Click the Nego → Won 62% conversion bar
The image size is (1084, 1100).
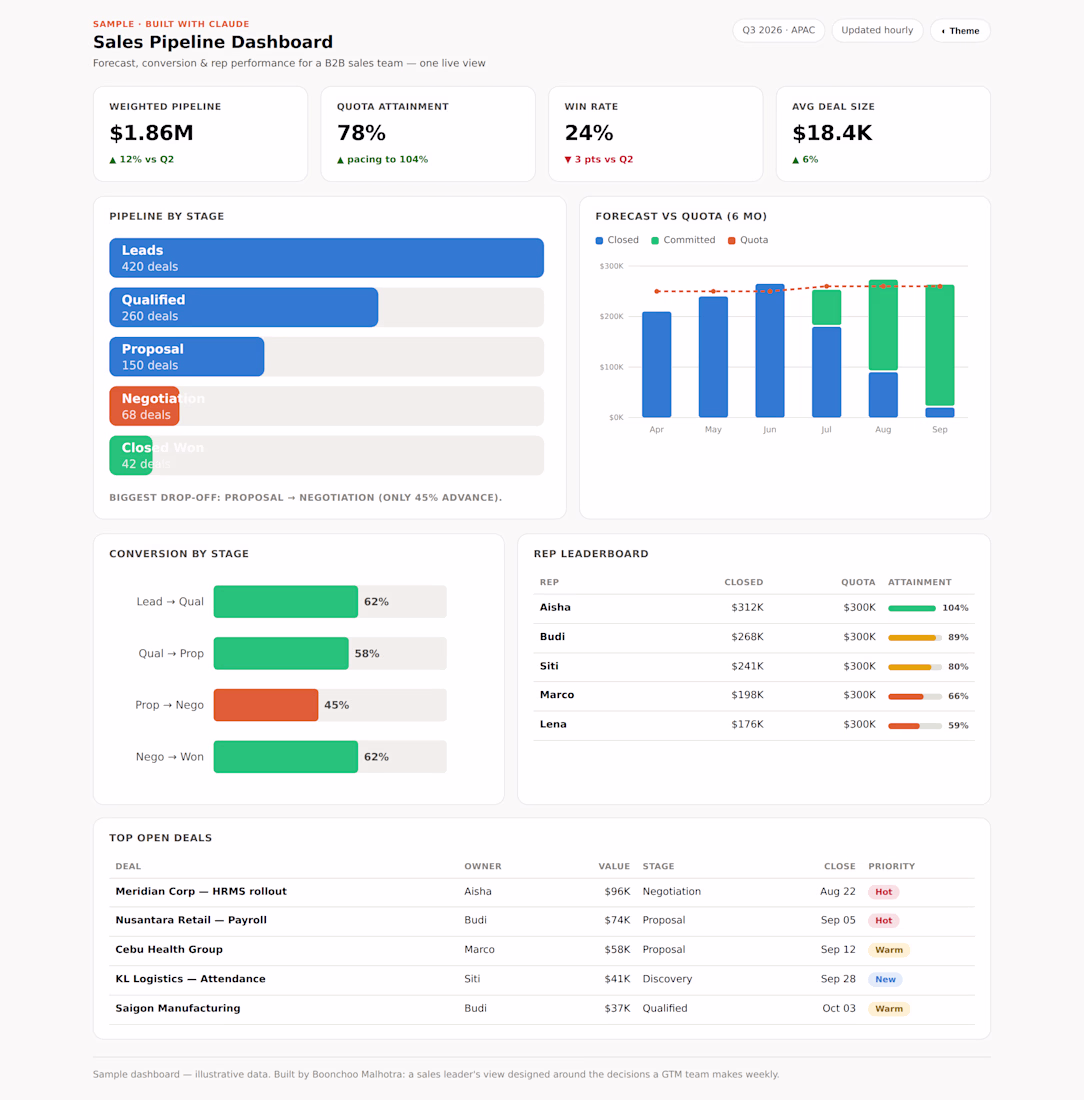pos(286,757)
